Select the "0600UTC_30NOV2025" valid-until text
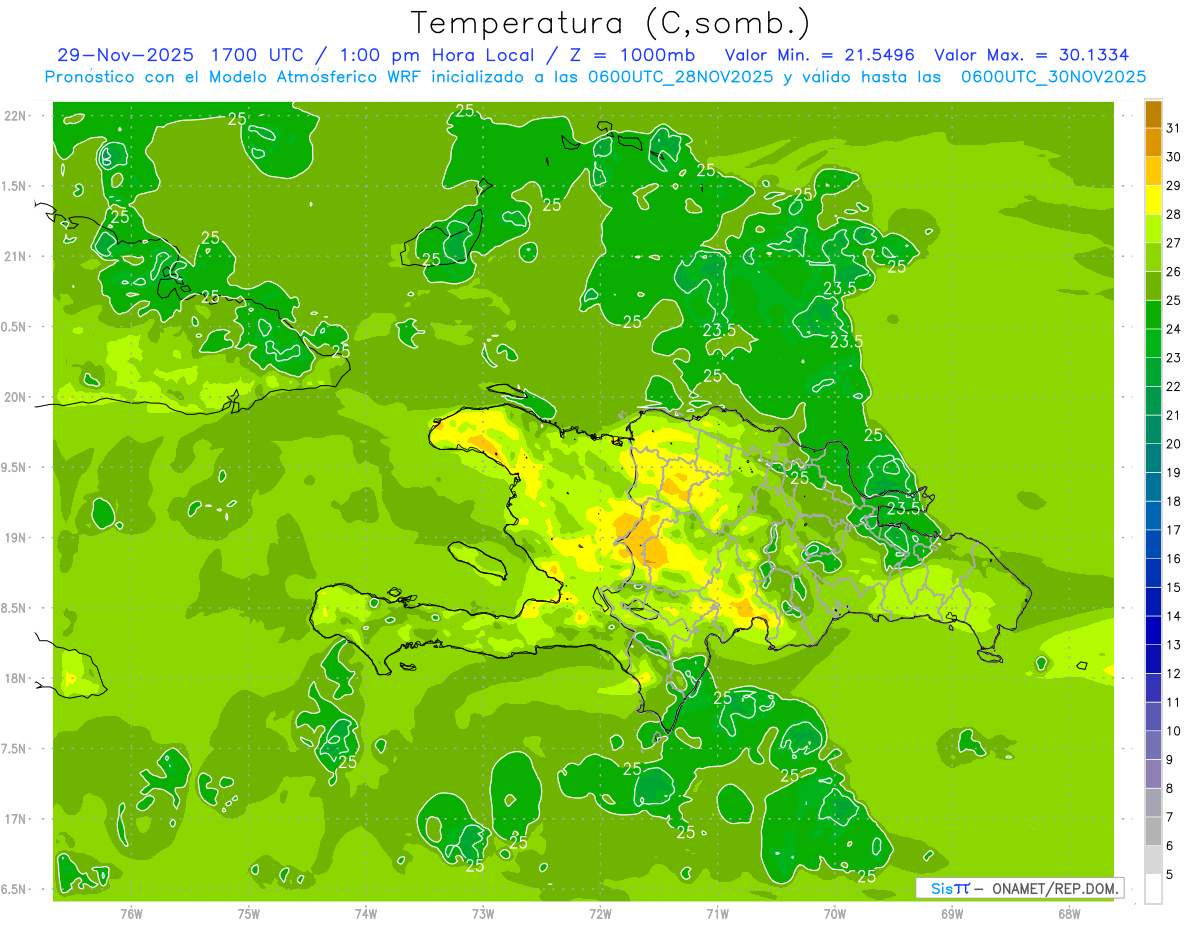 [x=1053, y=76]
